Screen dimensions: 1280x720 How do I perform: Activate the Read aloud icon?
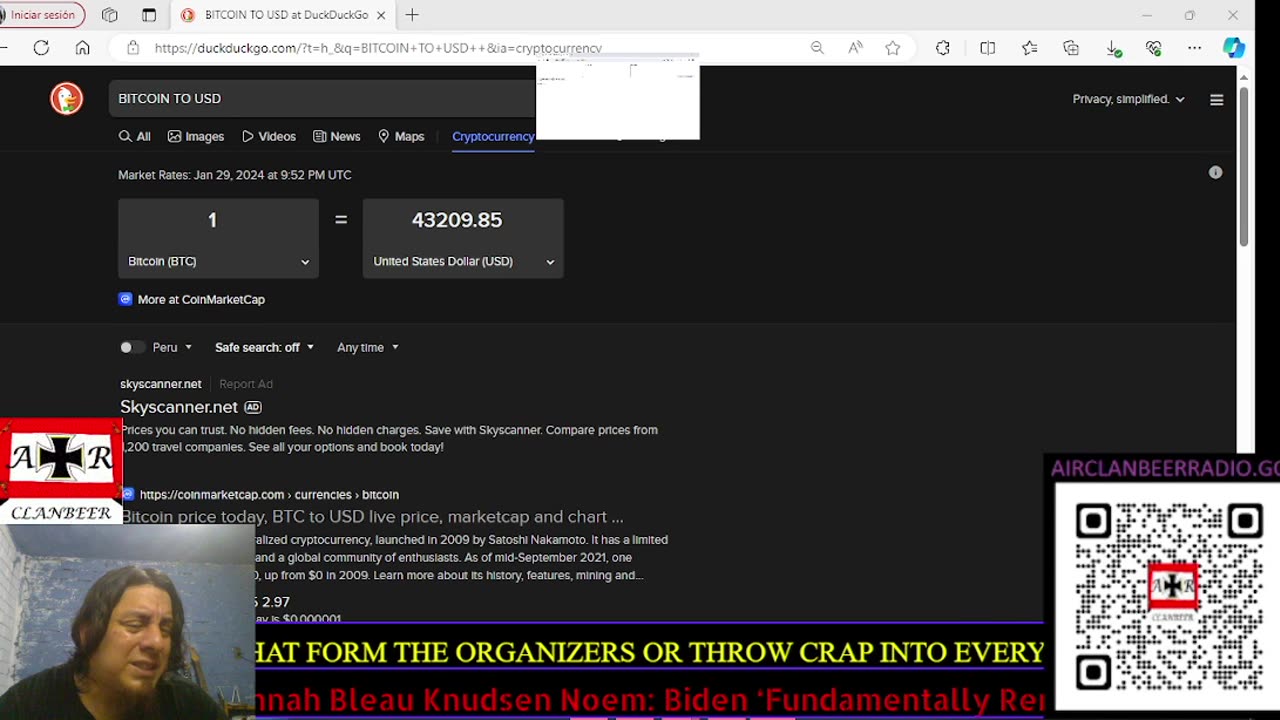[x=855, y=48]
